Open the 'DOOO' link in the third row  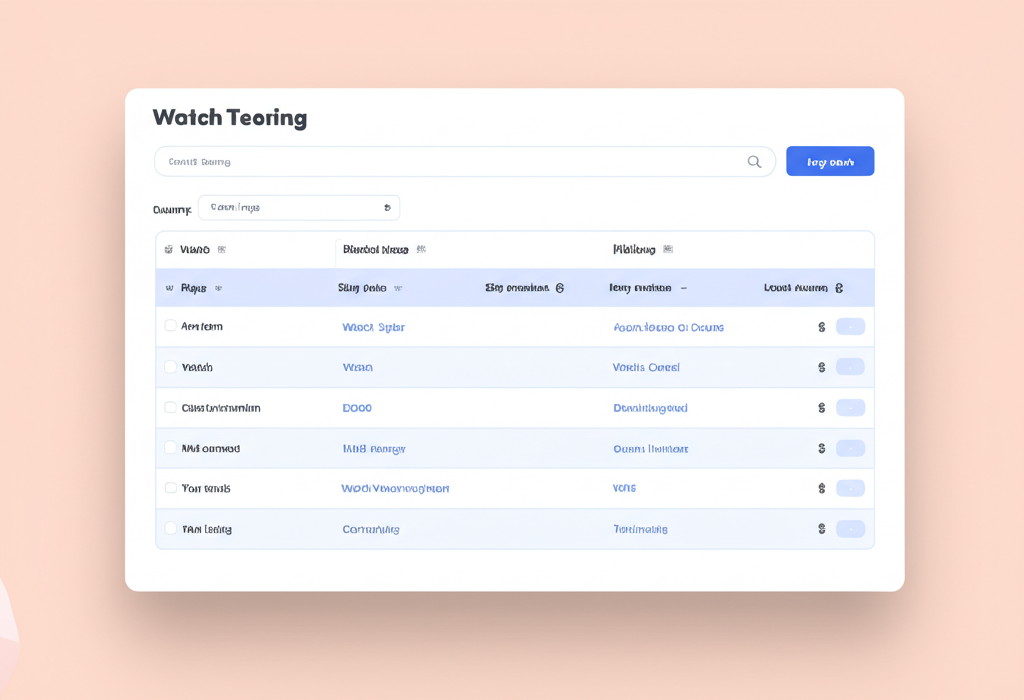click(x=357, y=408)
